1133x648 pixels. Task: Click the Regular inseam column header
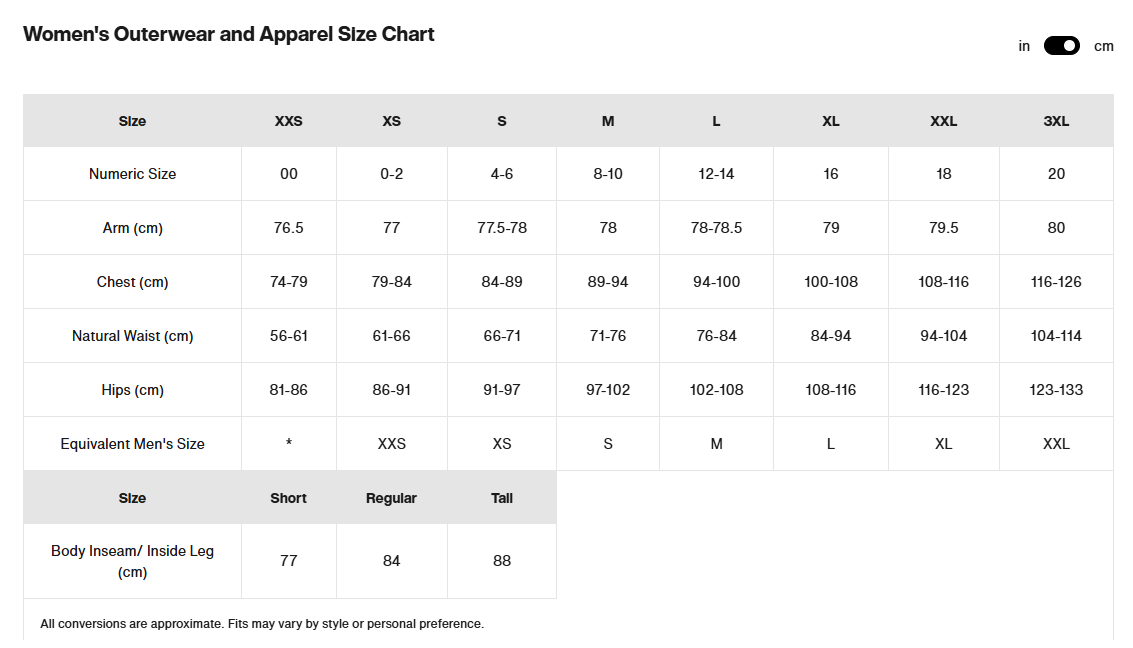coord(391,498)
